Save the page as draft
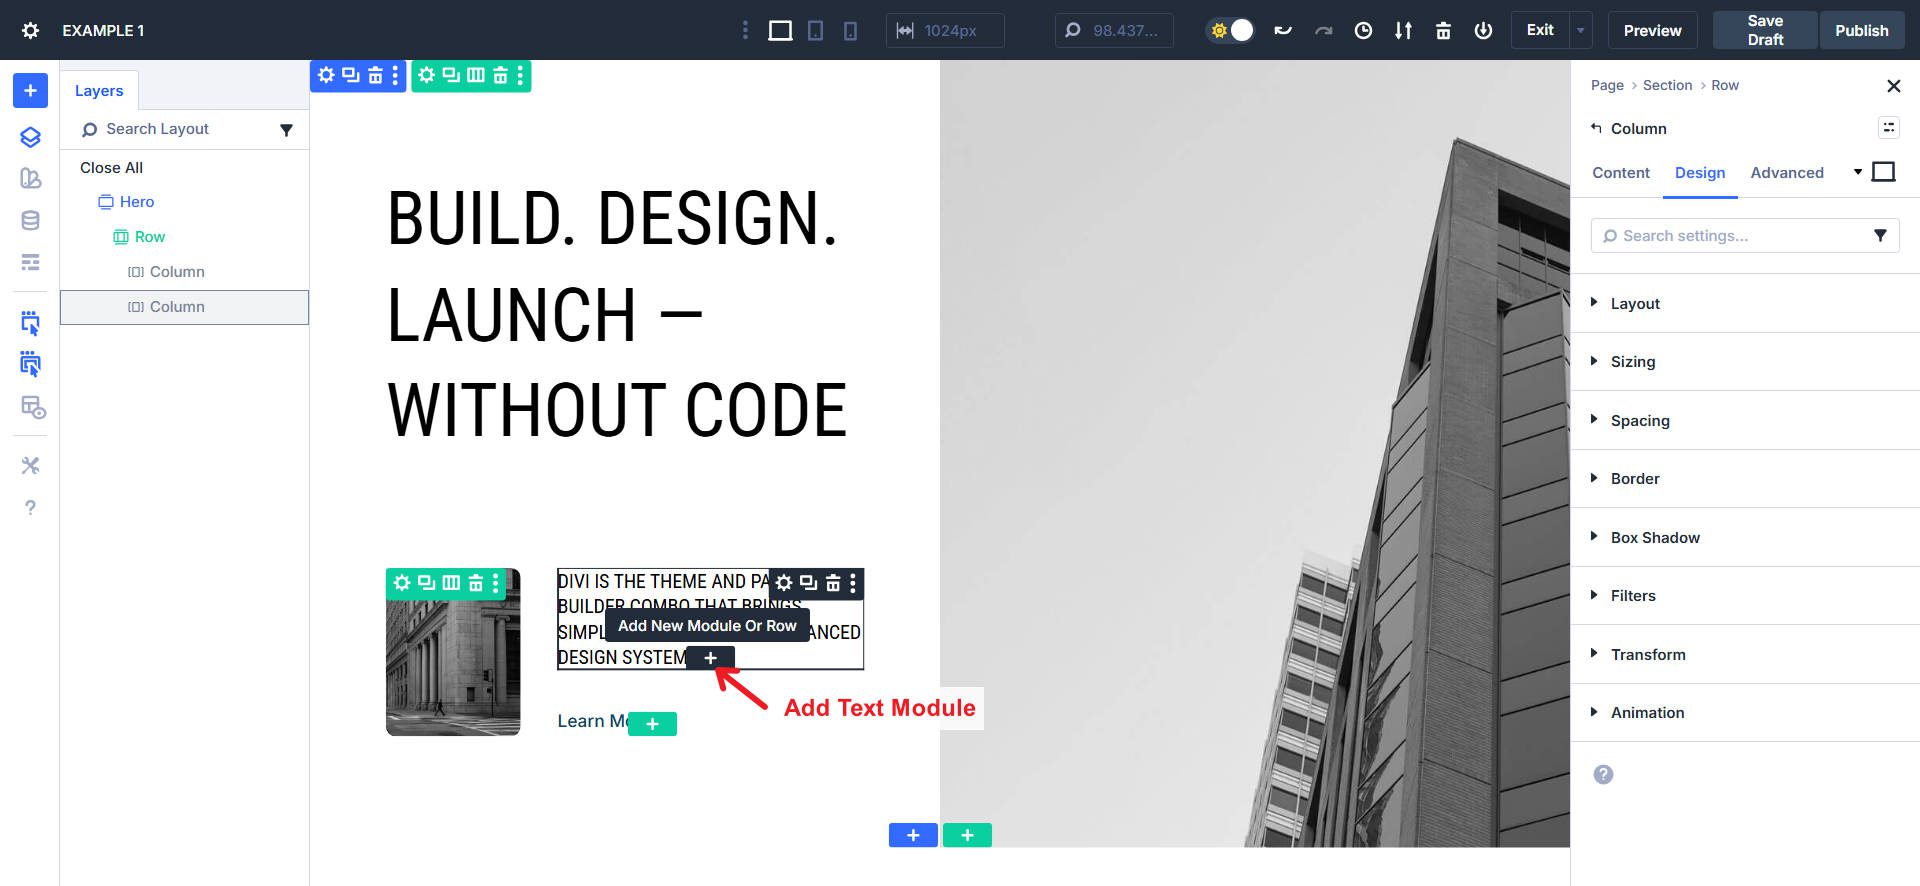1920x886 pixels. 1765,30
